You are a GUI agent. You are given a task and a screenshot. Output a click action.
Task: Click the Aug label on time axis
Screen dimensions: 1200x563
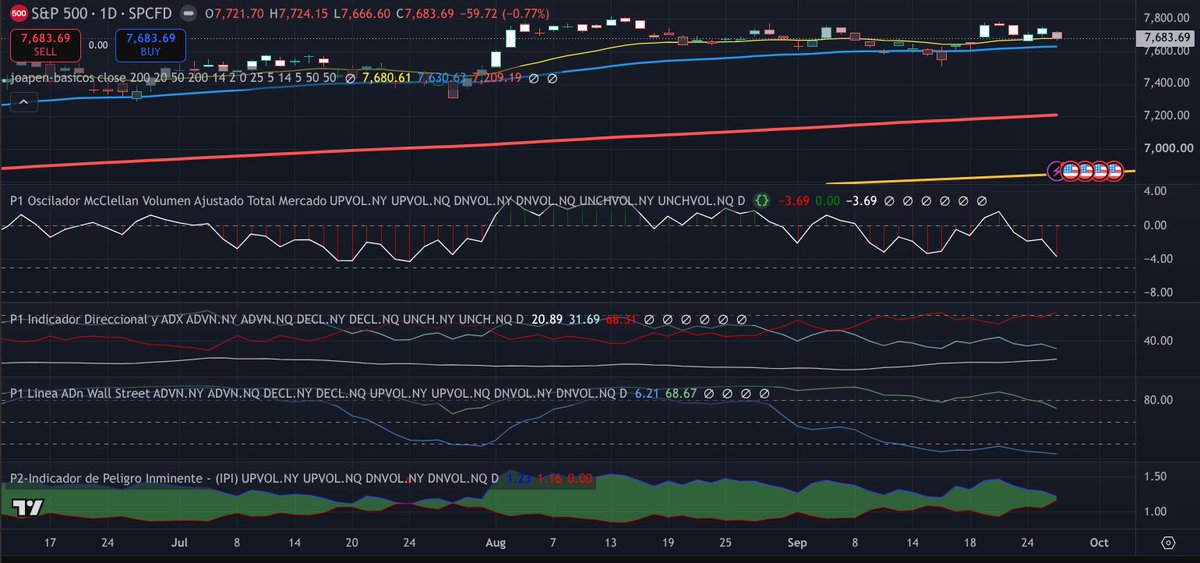click(497, 543)
